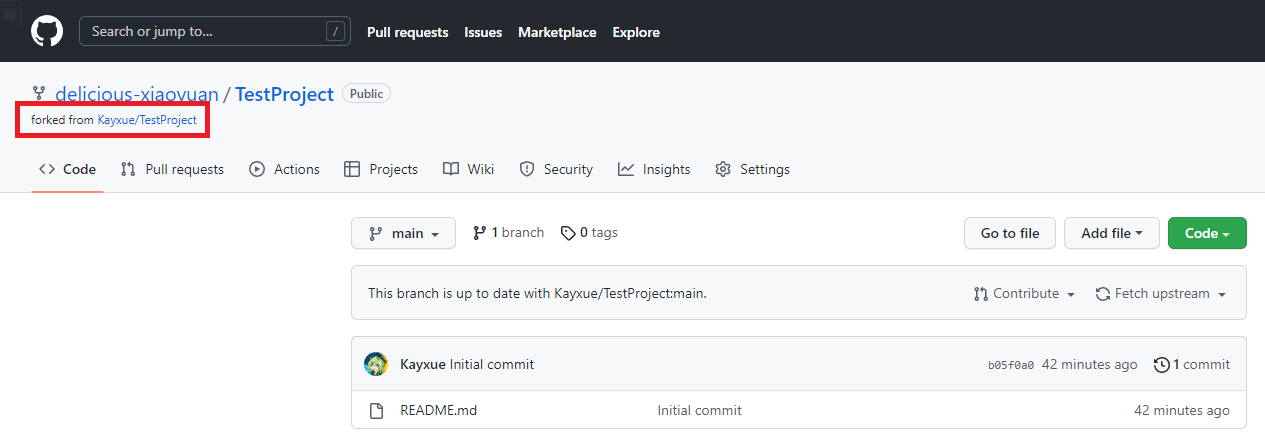This screenshot has width=1265, height=438.
Task: Focus the Search or jump to field
Action: point(205,32)
